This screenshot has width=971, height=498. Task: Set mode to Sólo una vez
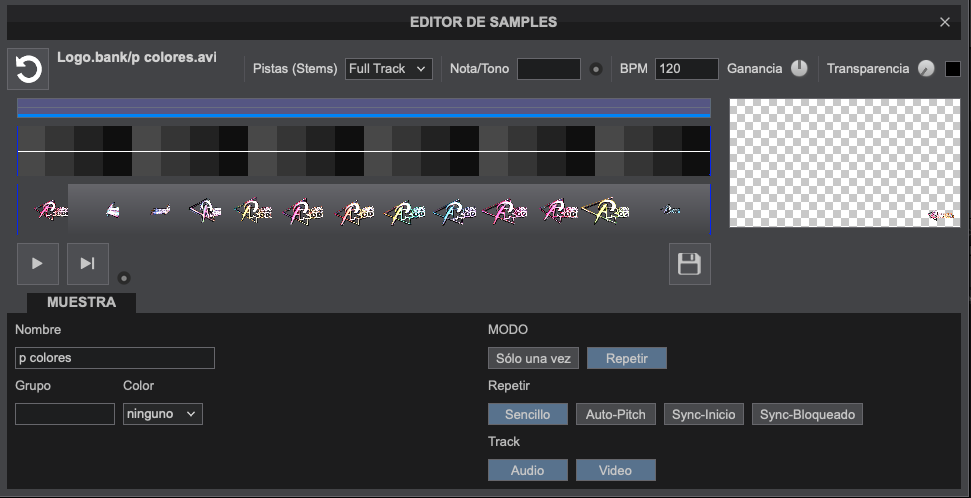pyautogui.click(x=533, y=358)
